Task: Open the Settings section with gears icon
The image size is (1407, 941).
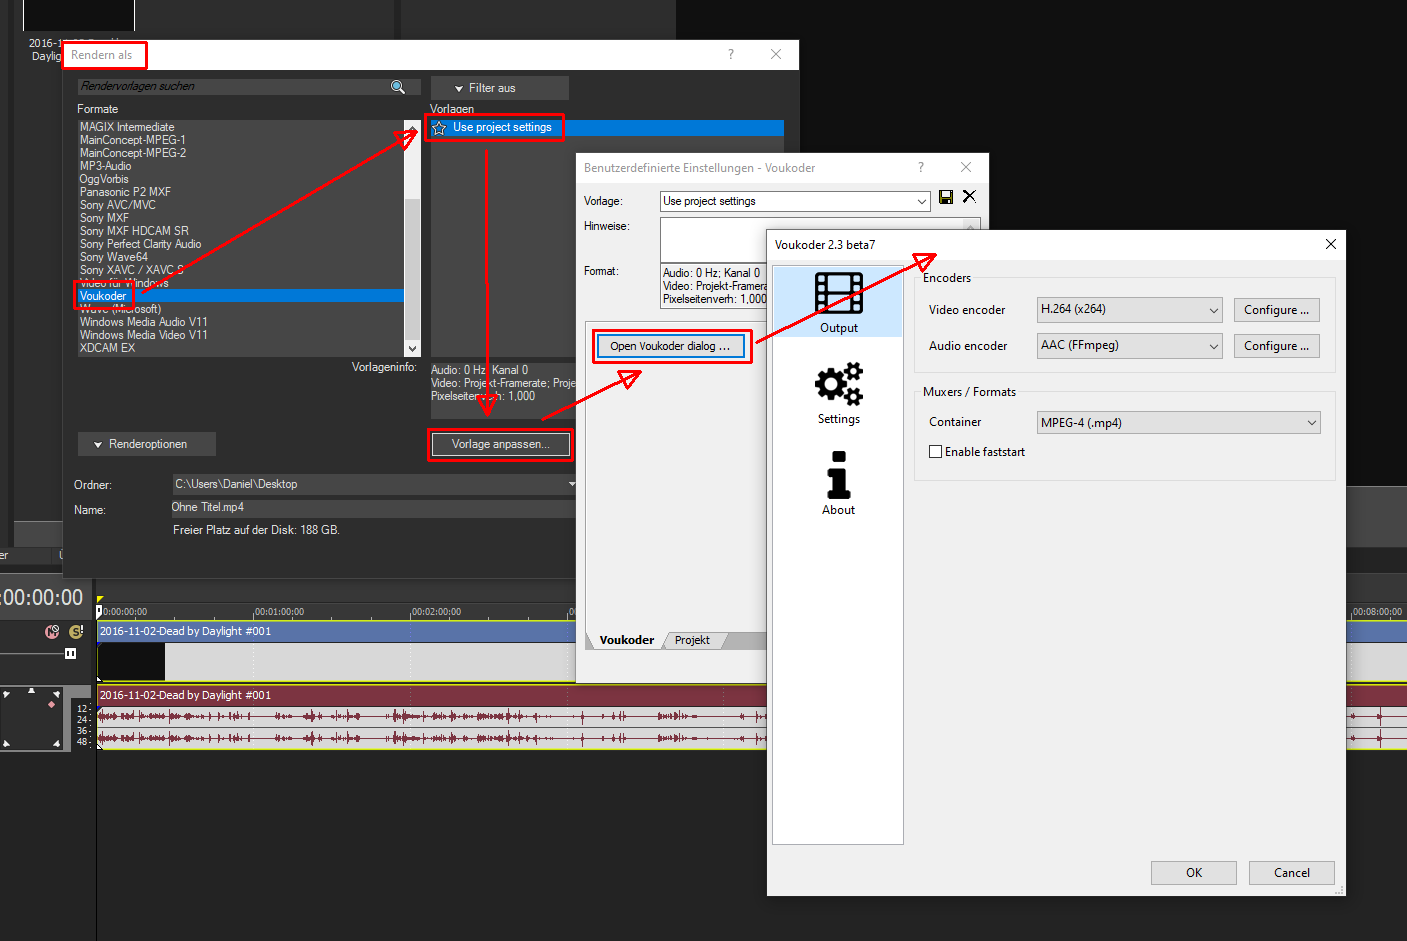Action: click(838, 393)
